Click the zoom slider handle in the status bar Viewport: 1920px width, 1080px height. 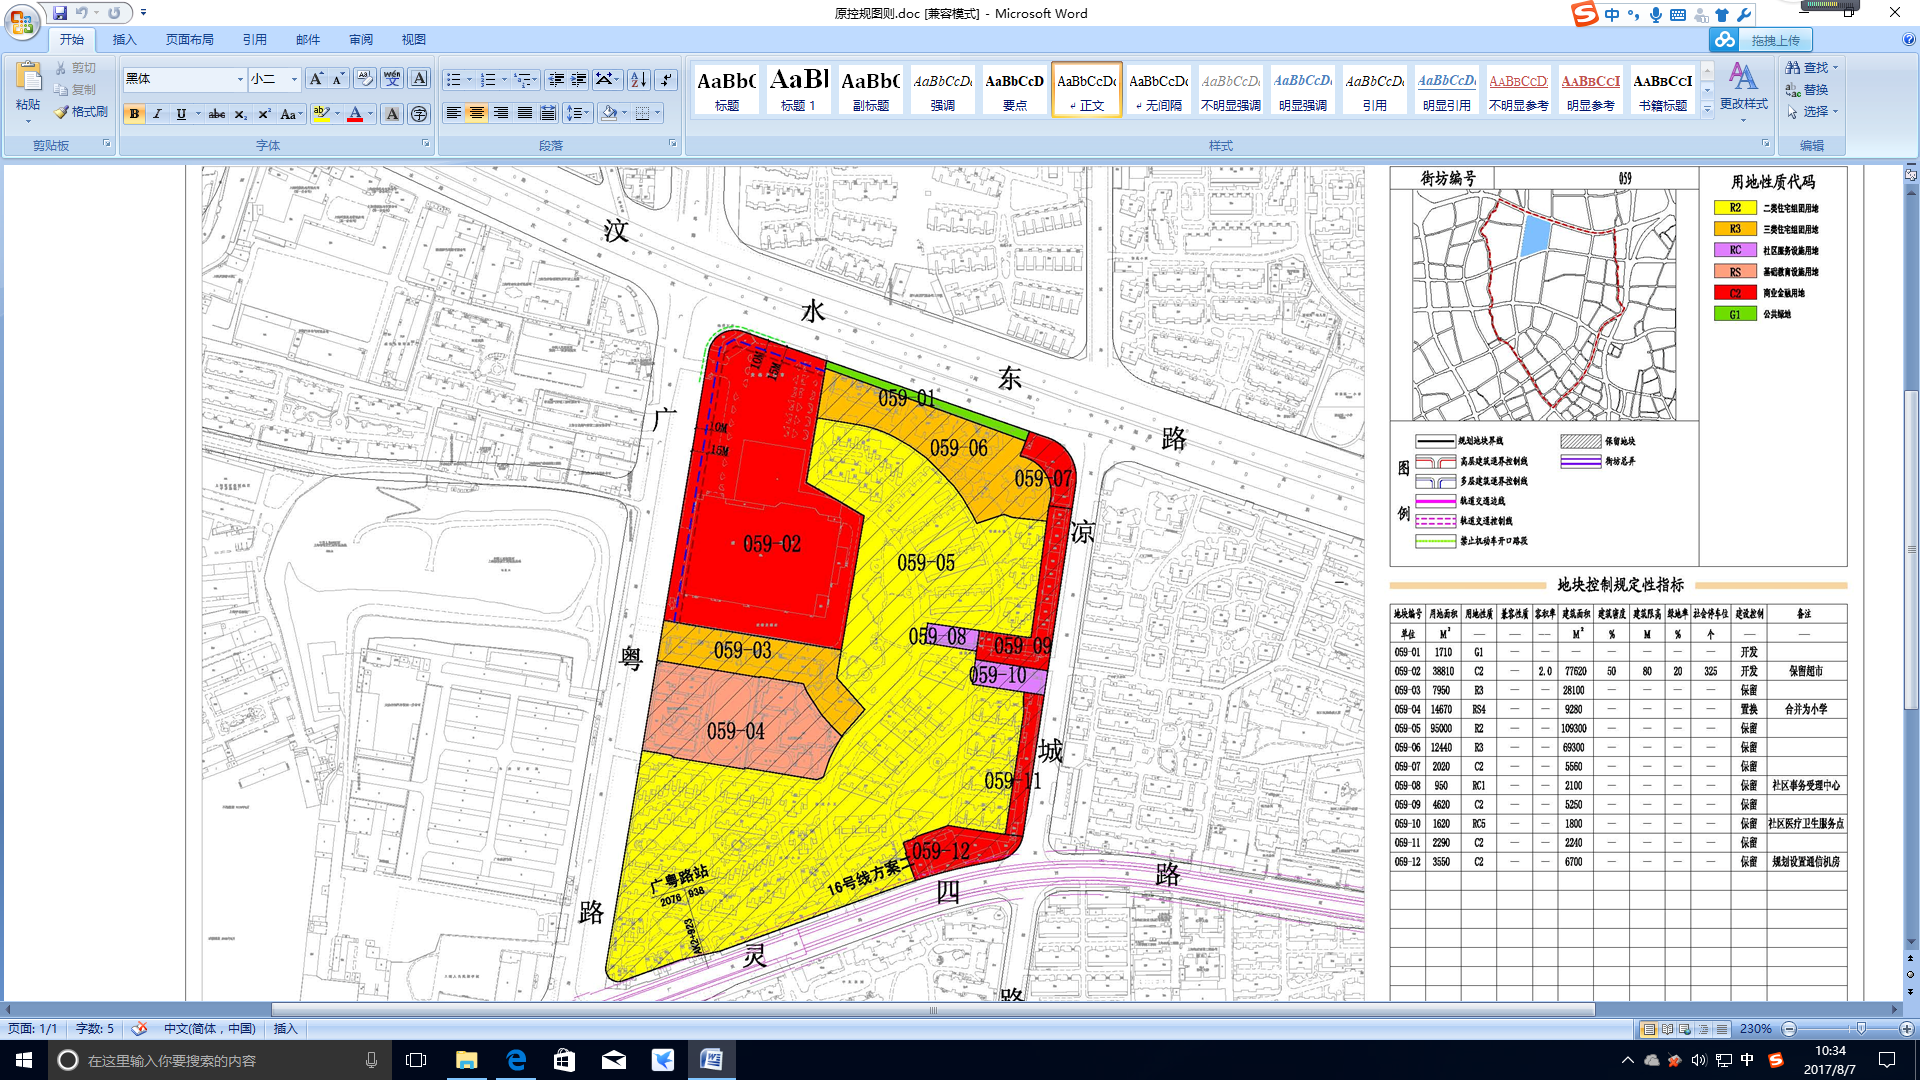click(1861, 1029)
